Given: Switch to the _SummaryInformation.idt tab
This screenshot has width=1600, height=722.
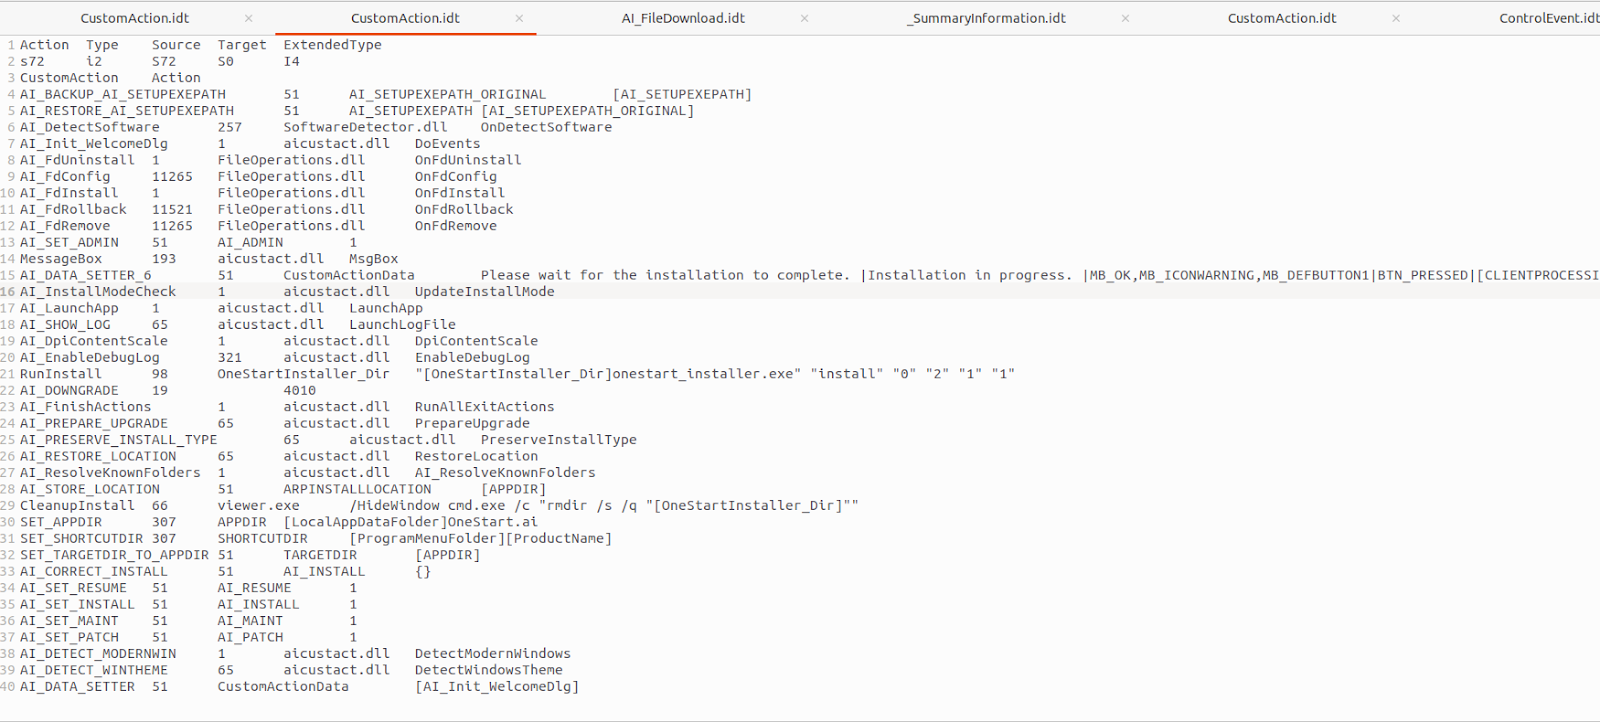Looking at the screenshot, I should click(986, 18).
